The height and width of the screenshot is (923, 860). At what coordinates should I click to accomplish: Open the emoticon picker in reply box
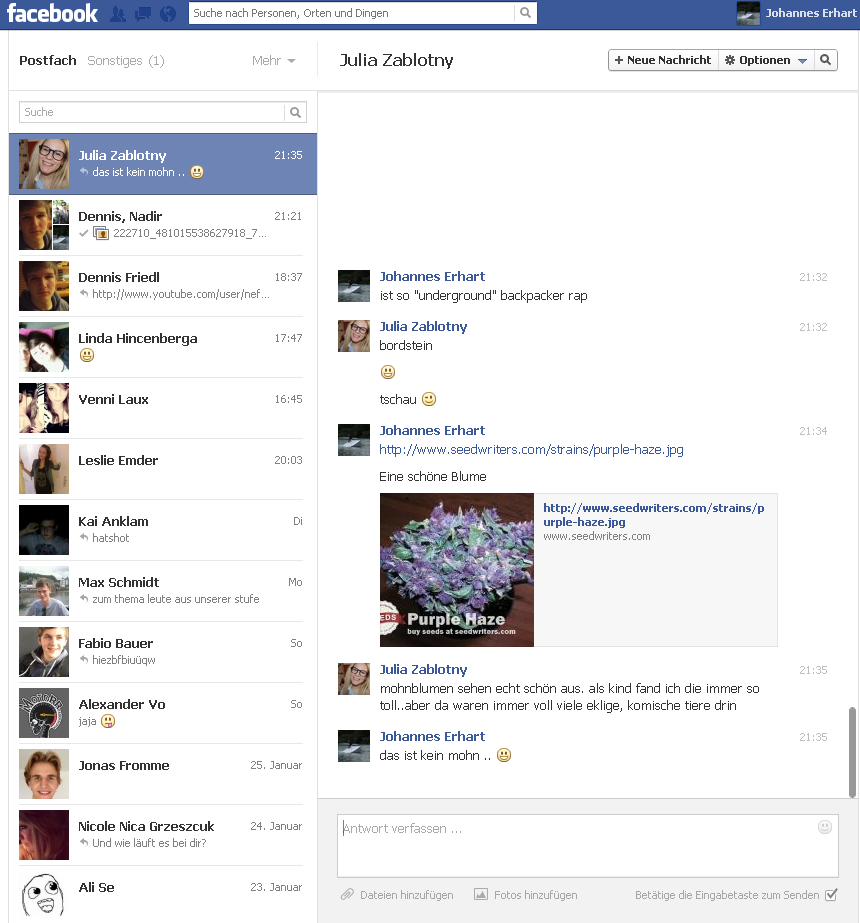click(825, 827)
